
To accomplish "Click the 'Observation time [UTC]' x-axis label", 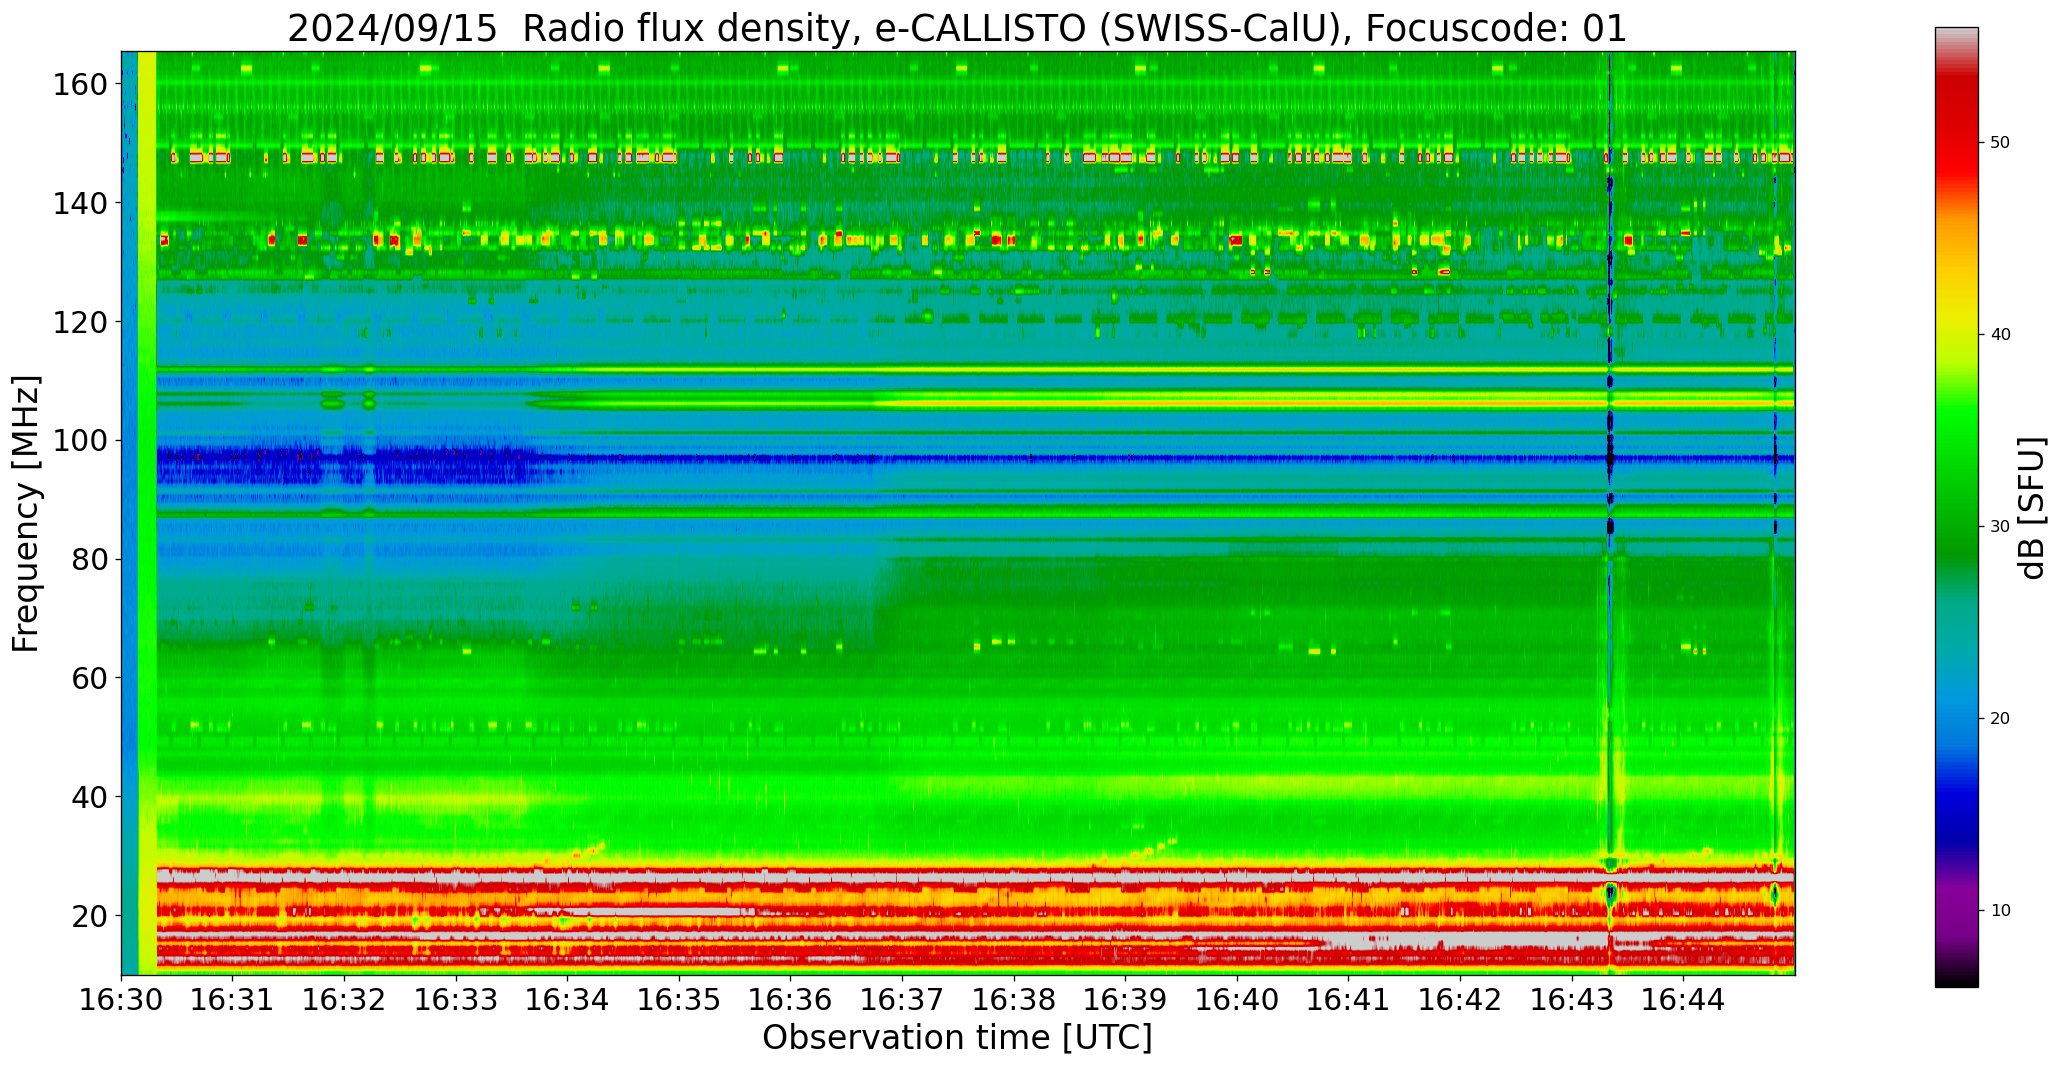I will click(x=957, y=1038).
